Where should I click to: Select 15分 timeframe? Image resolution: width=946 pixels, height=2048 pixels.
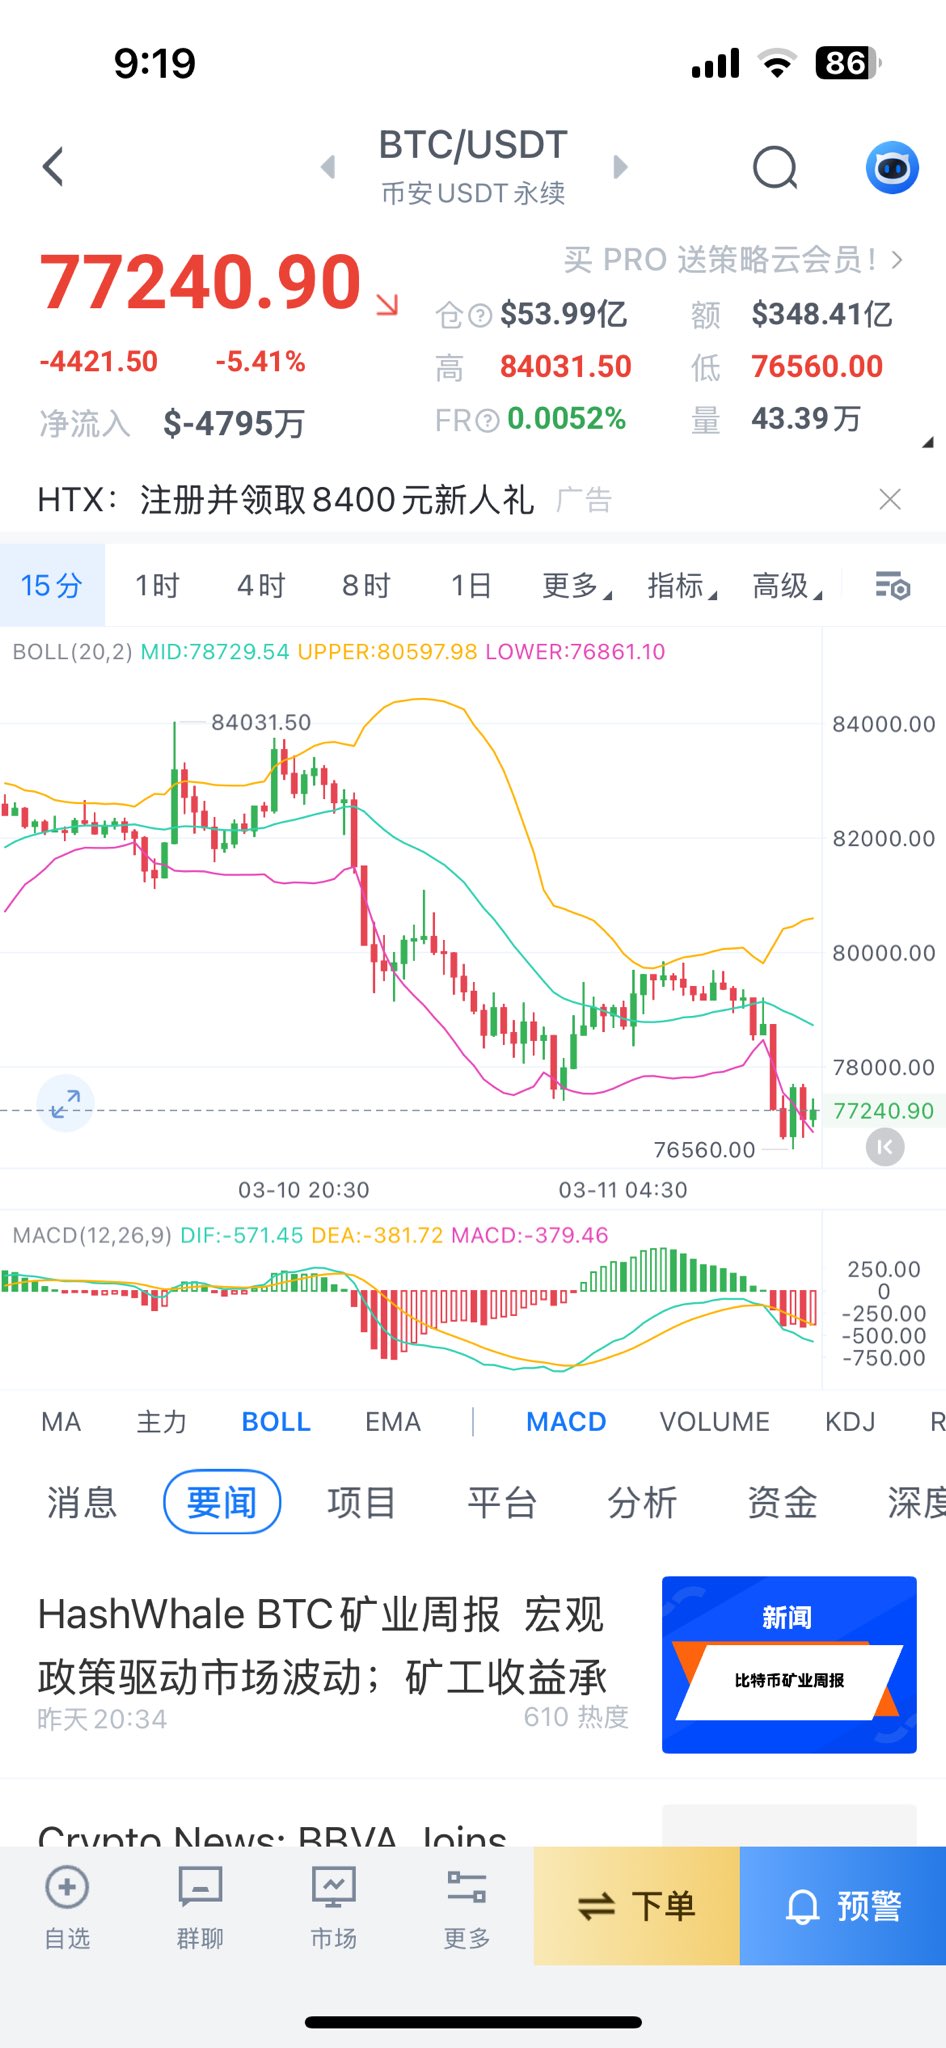pos(52,586)
